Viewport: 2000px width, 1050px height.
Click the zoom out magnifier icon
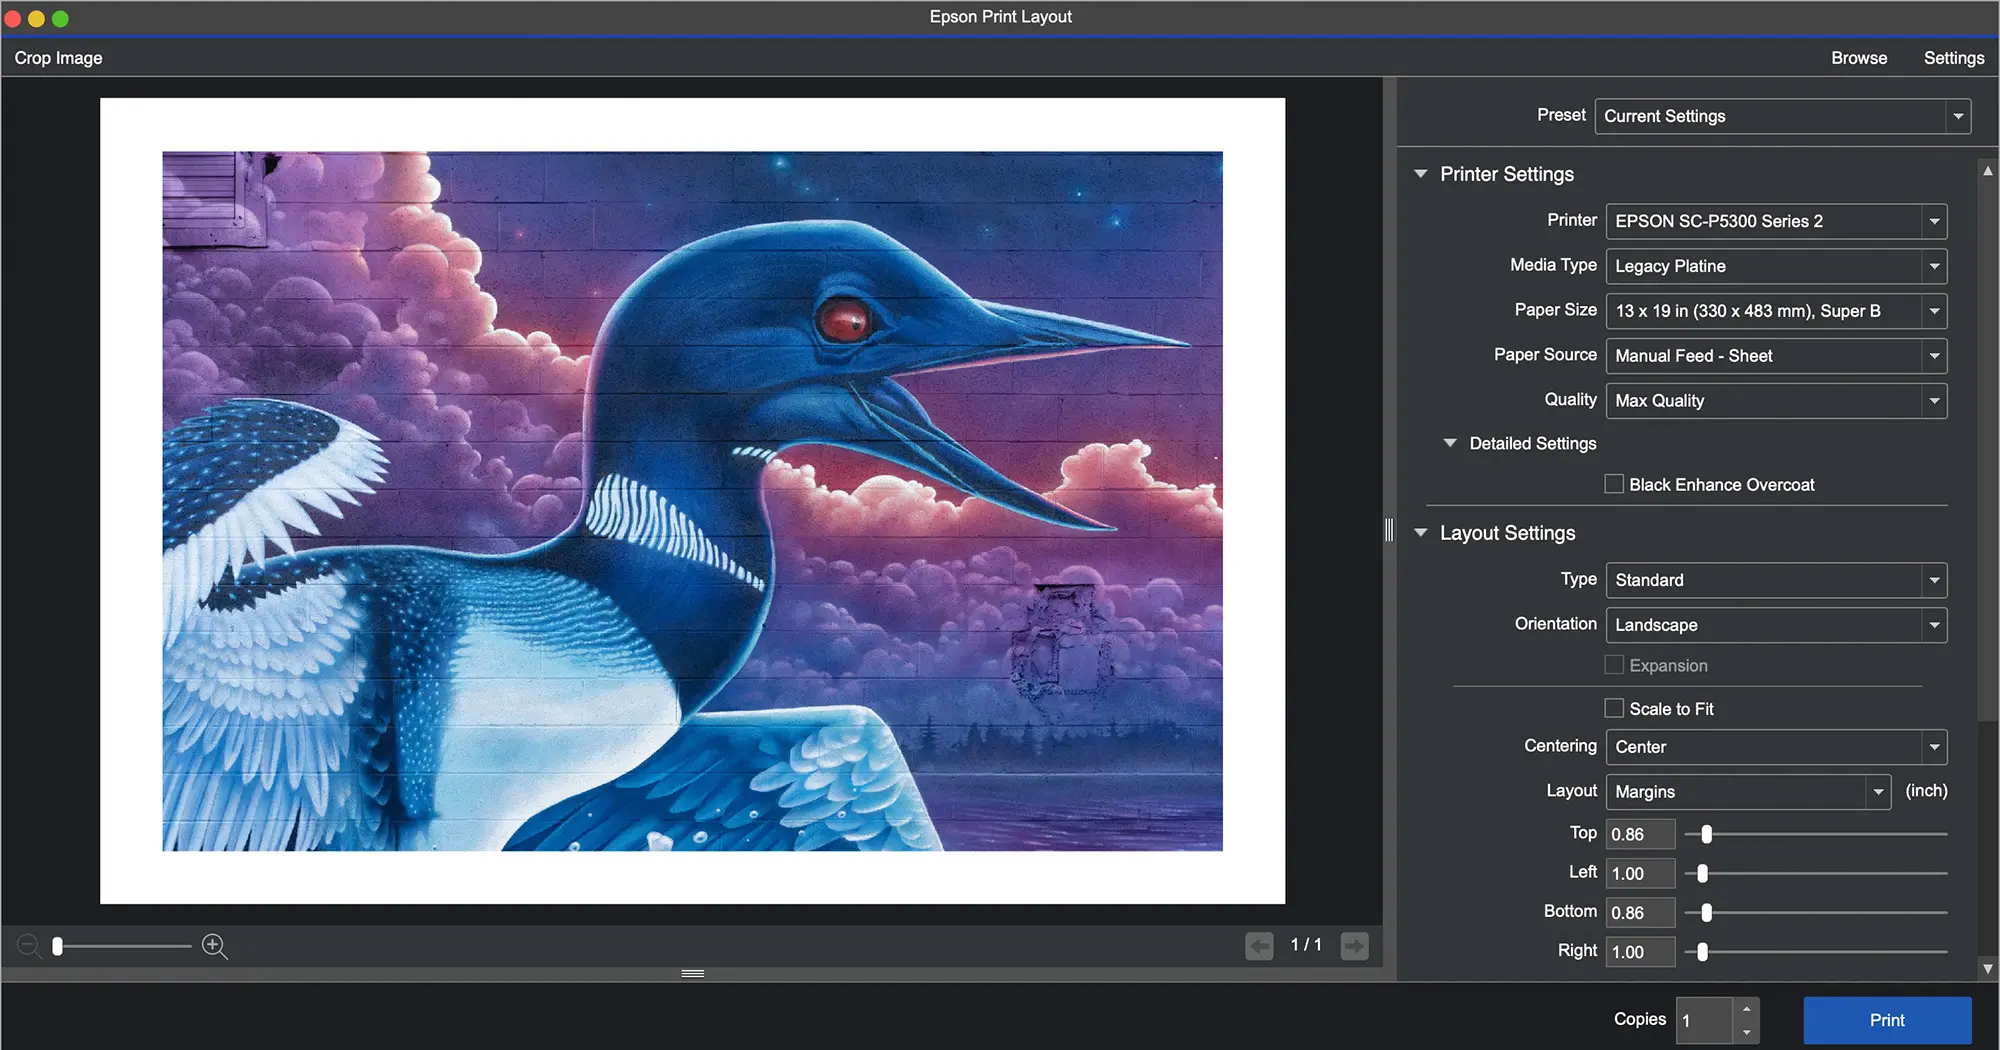click(29, 946)
